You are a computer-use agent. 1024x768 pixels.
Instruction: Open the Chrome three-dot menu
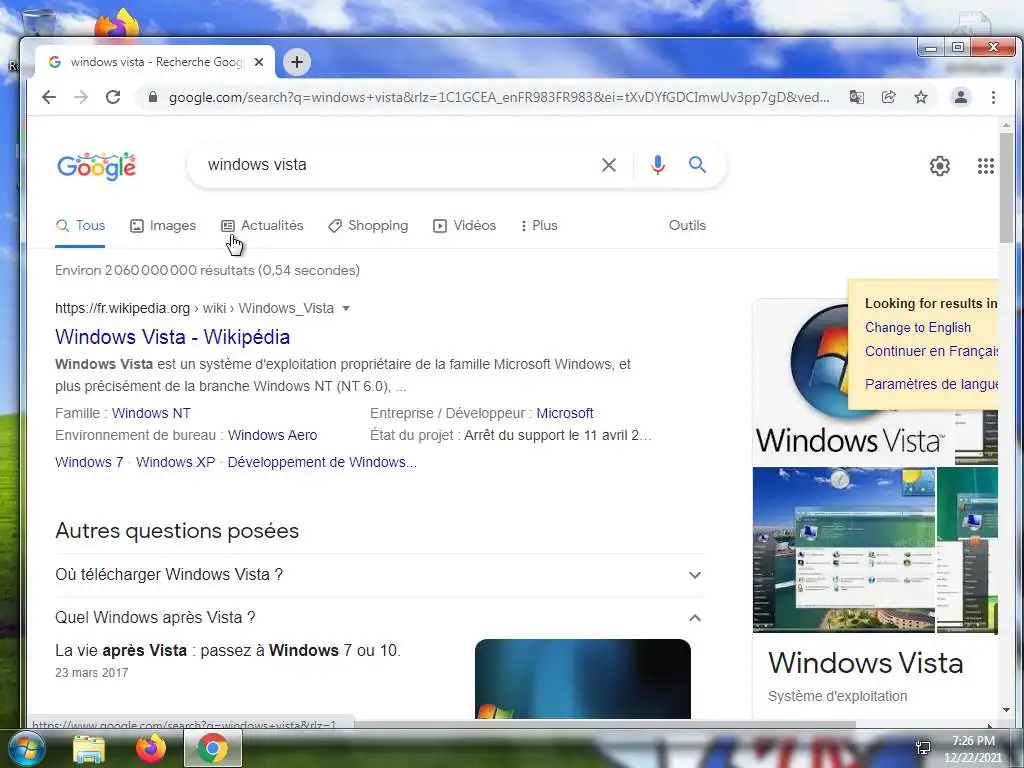(993, 97)
